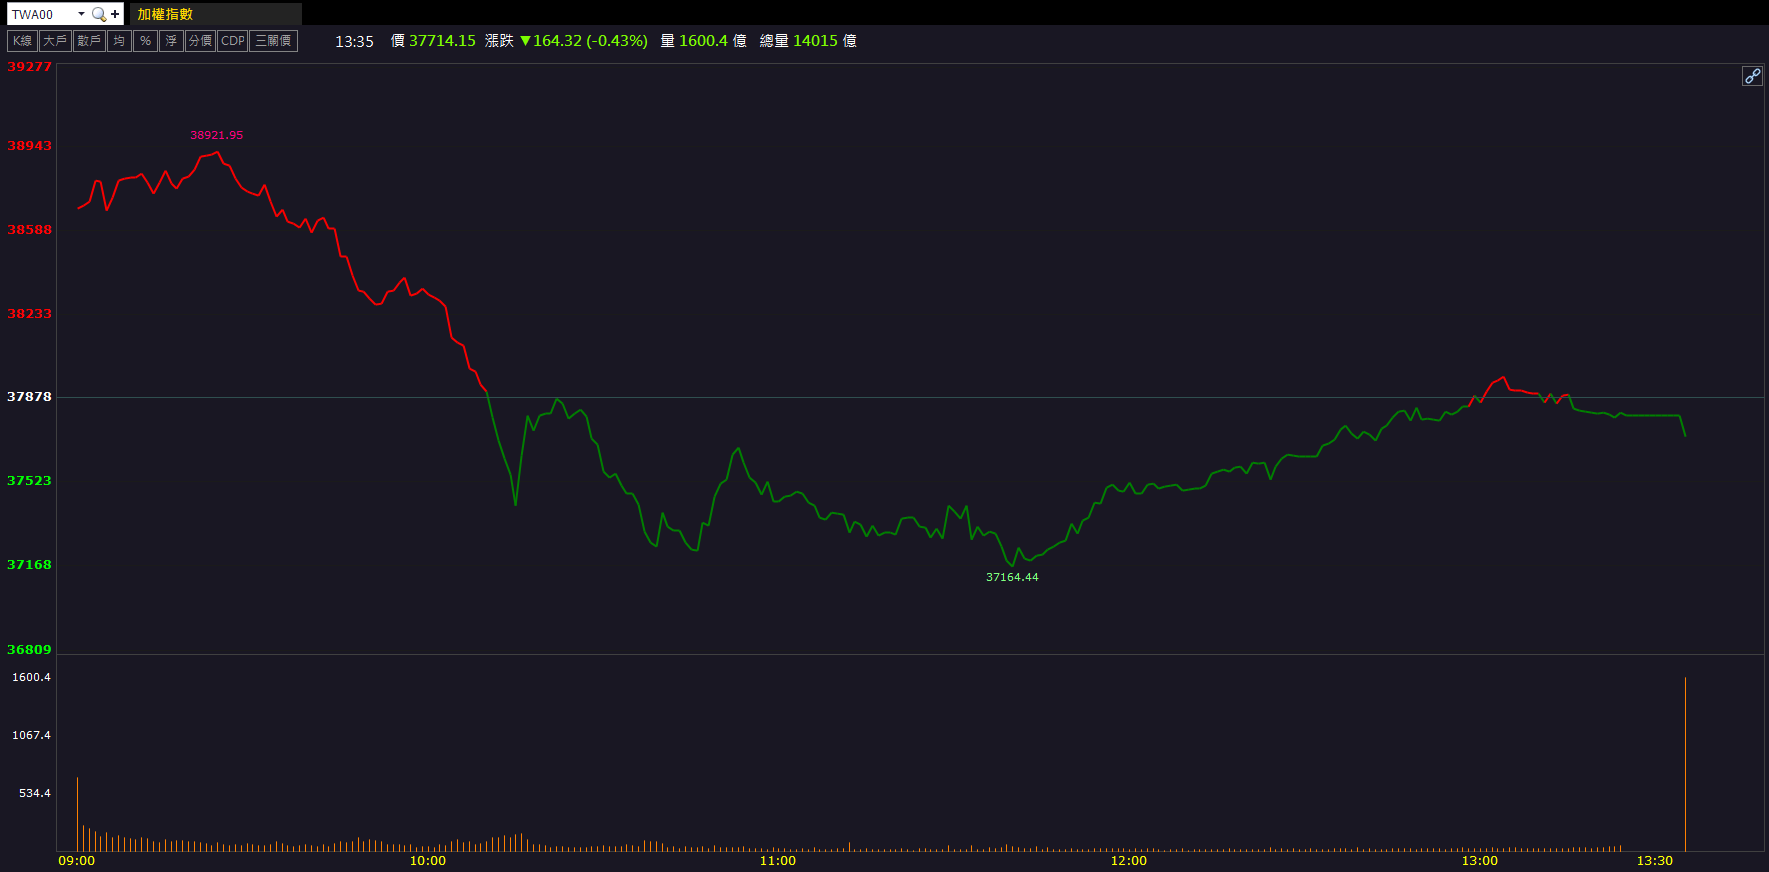Click the low price label 37164.44

click(x=1012, y=577)
